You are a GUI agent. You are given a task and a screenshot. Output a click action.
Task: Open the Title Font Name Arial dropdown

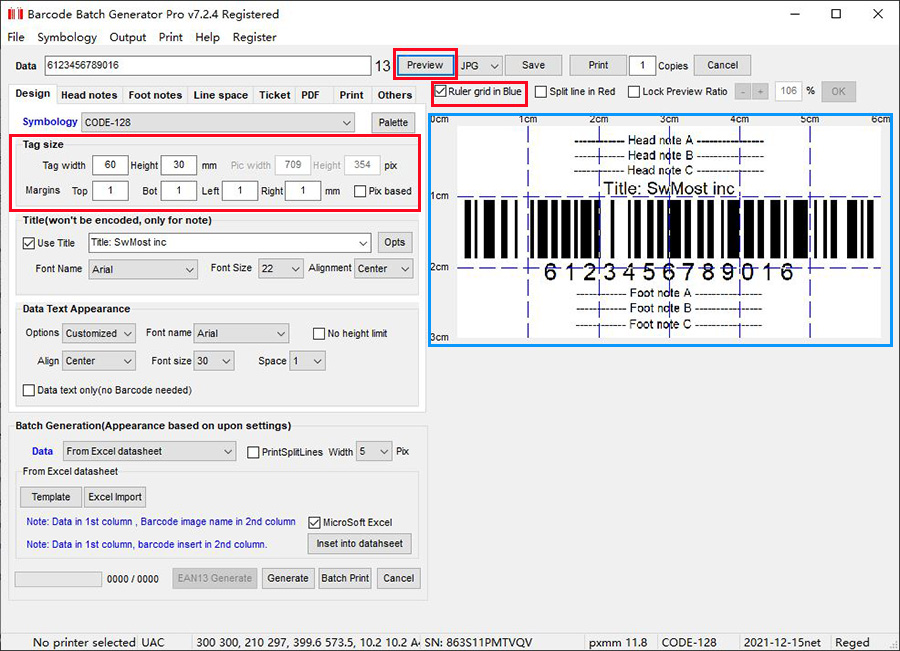(143, 269)
